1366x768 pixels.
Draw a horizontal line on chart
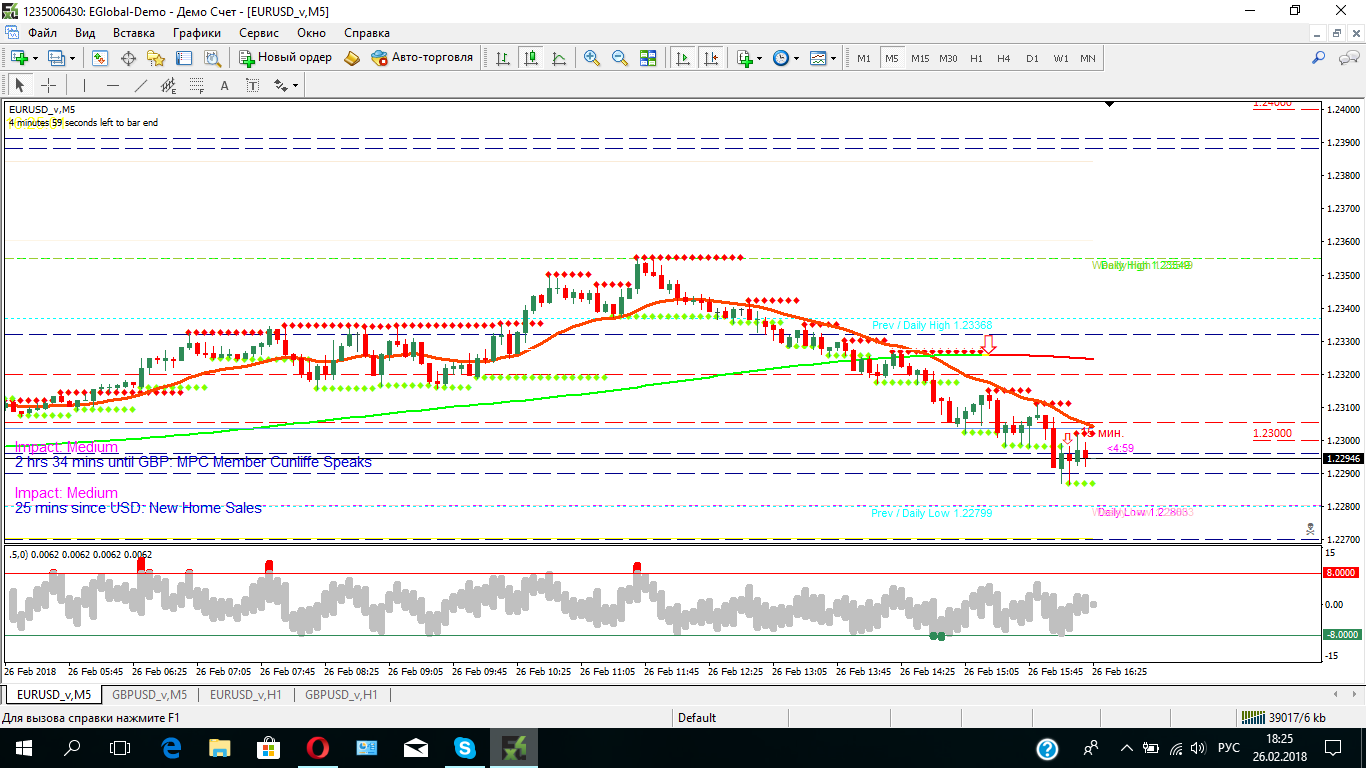coord(113,85)
